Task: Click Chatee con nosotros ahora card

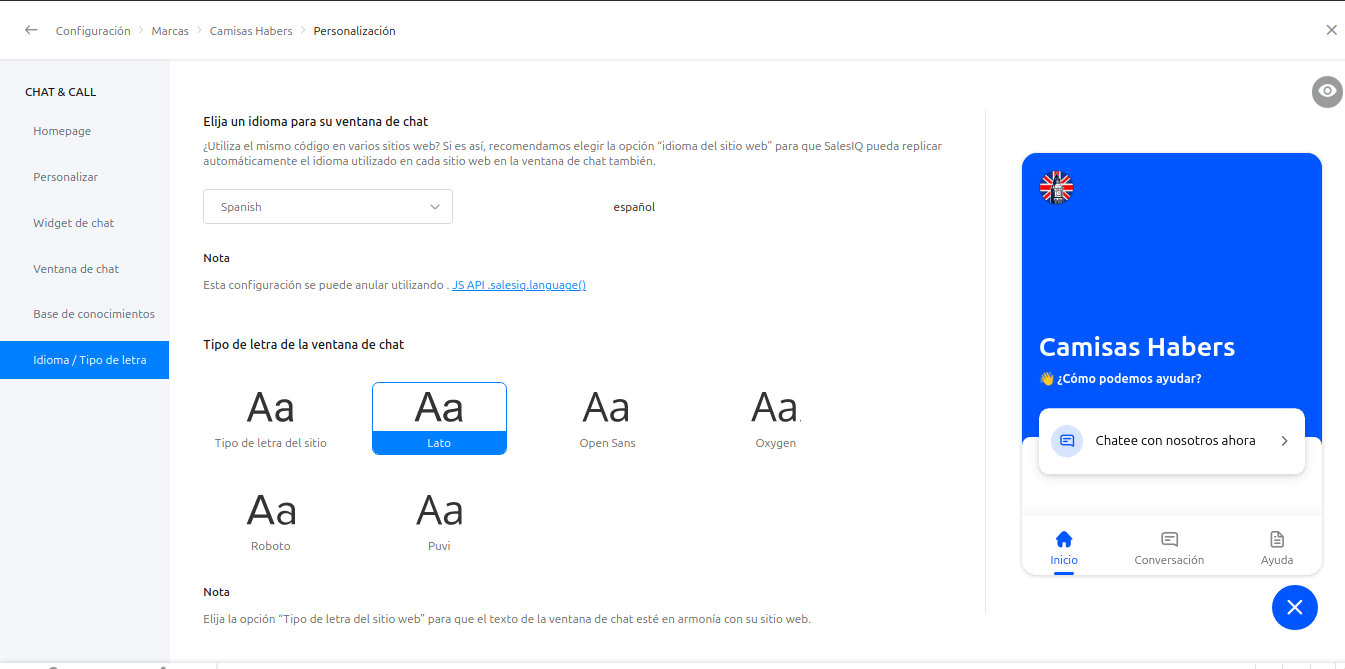Action: click(x=1171, y=441)
